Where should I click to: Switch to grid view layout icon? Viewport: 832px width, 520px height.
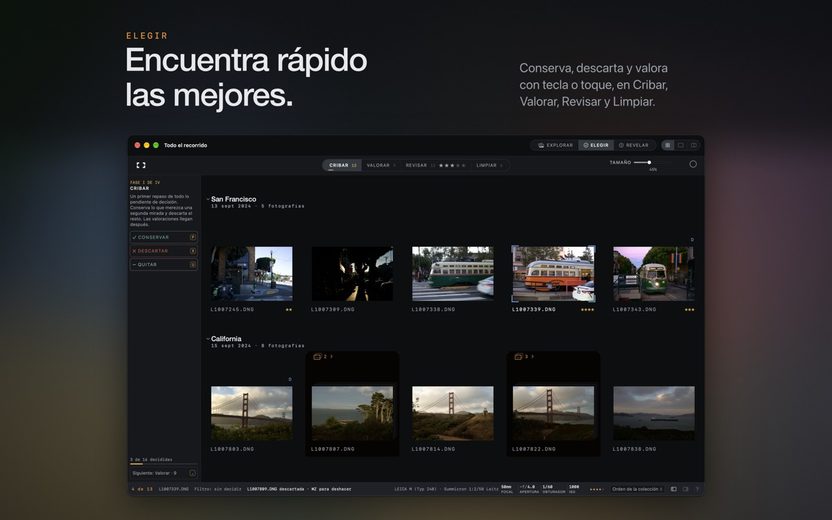(x=668, y=145)
